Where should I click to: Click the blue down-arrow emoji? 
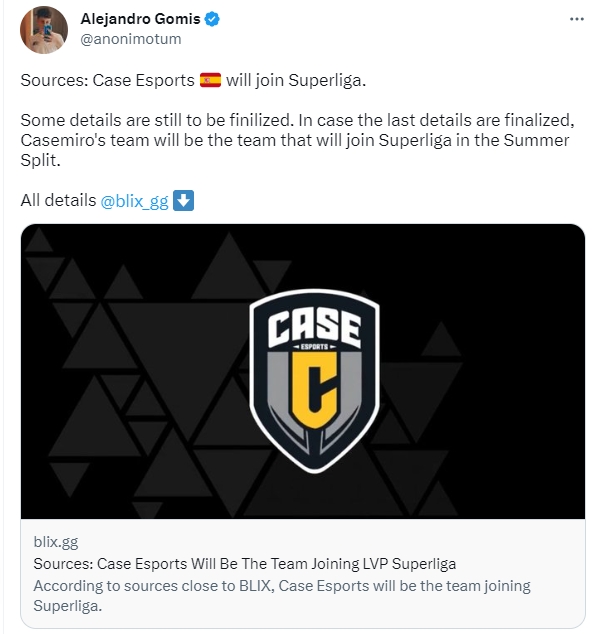pyautogui.click(x=184, y=200)
